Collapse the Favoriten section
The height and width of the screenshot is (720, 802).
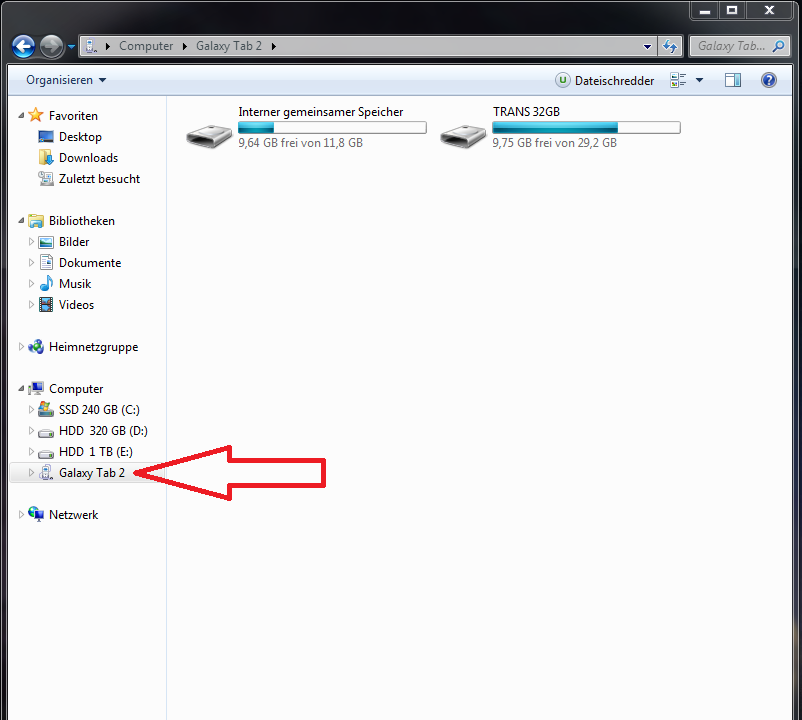21,116
